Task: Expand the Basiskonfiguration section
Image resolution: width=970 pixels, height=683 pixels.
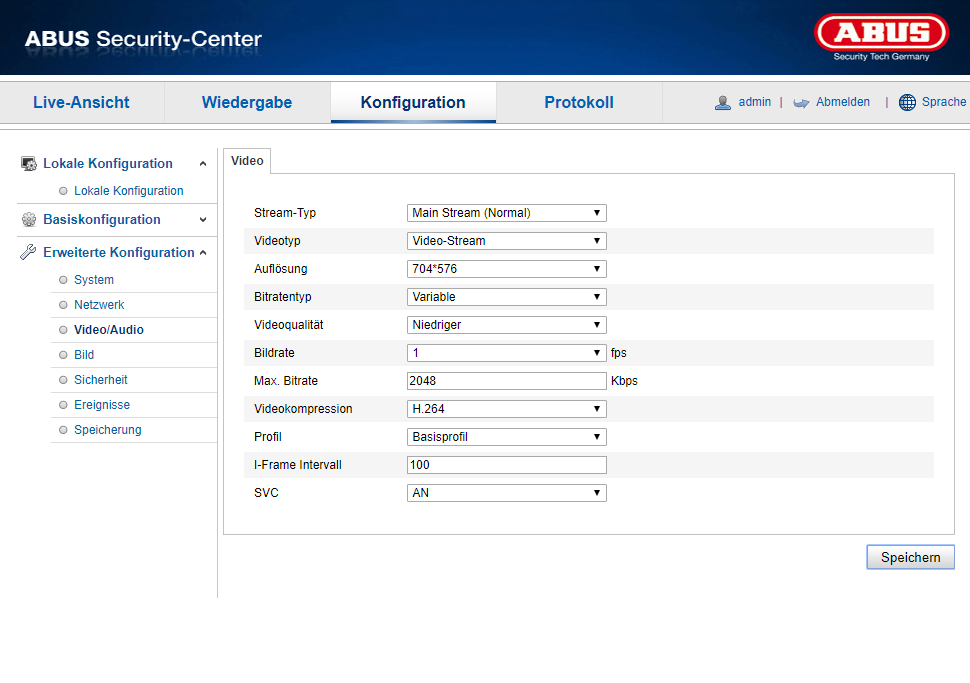Action: pyautogui.click(x=203, y=220)
